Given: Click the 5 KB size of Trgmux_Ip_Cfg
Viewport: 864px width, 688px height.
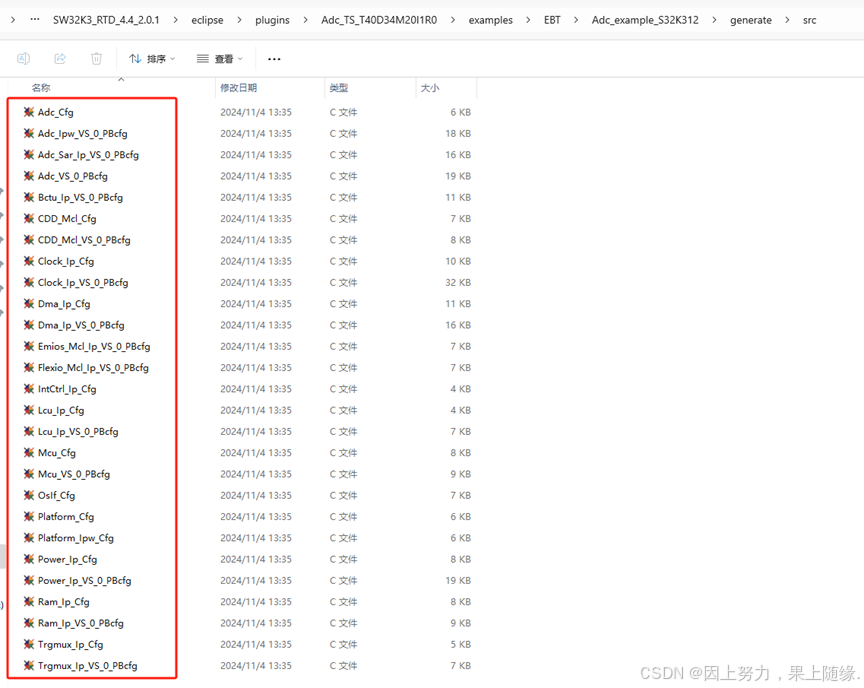Looking at the screenshot, I should click(x=461, y=644).
